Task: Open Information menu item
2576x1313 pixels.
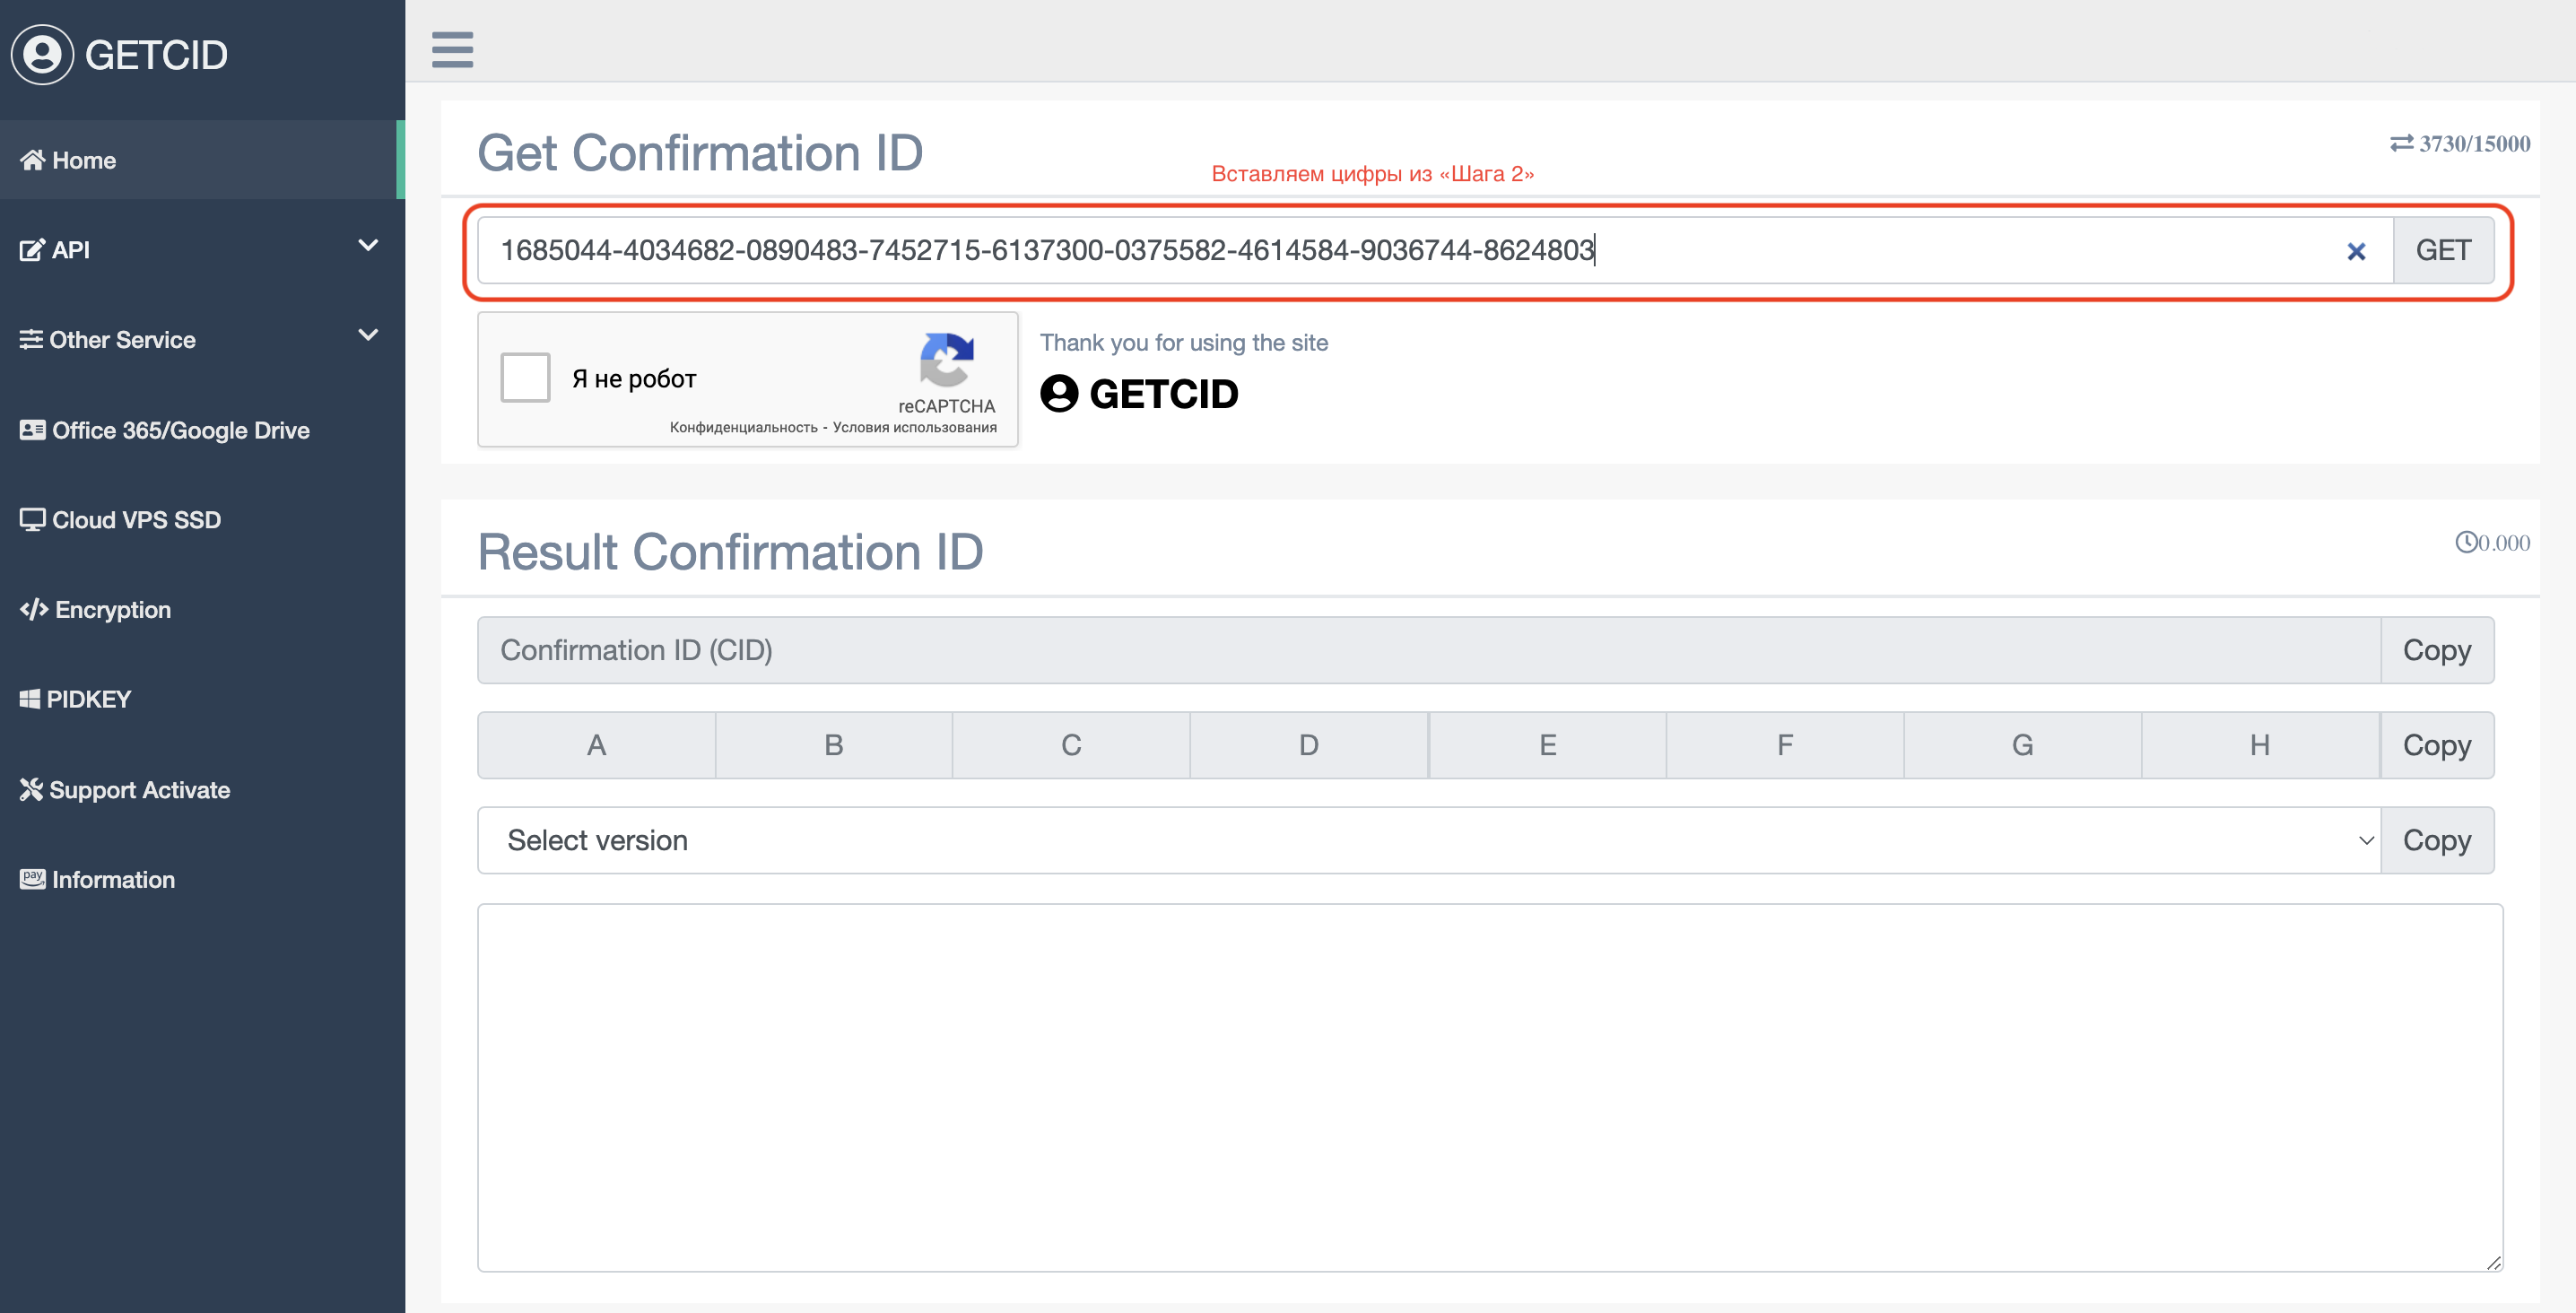Action: click(x=202, y=879)
